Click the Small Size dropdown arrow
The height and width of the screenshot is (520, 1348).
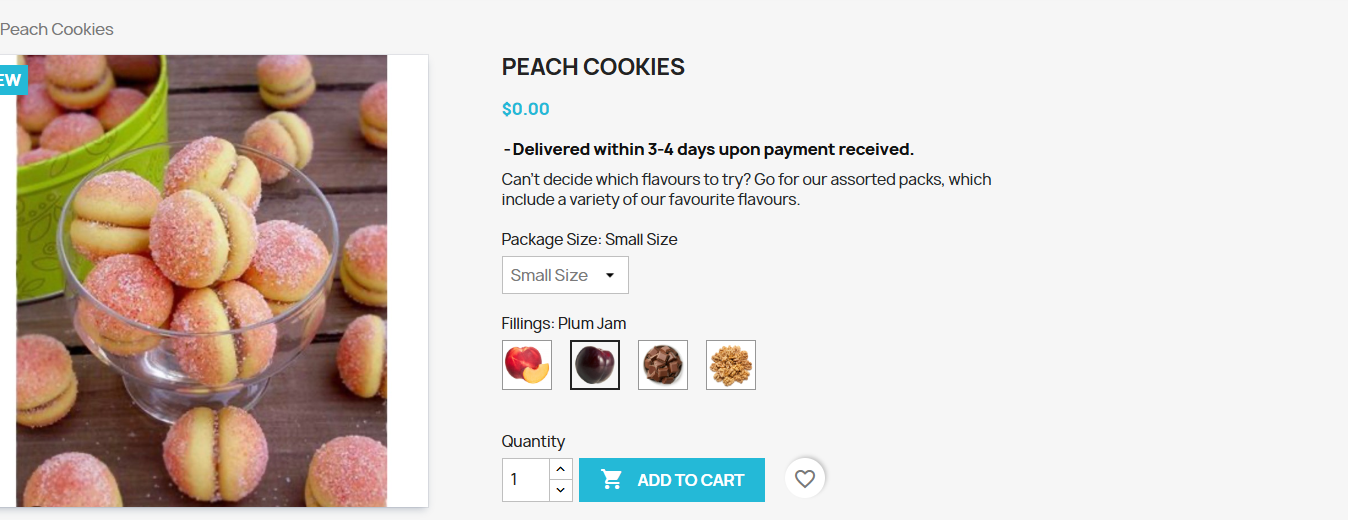(x=609, y=275)
